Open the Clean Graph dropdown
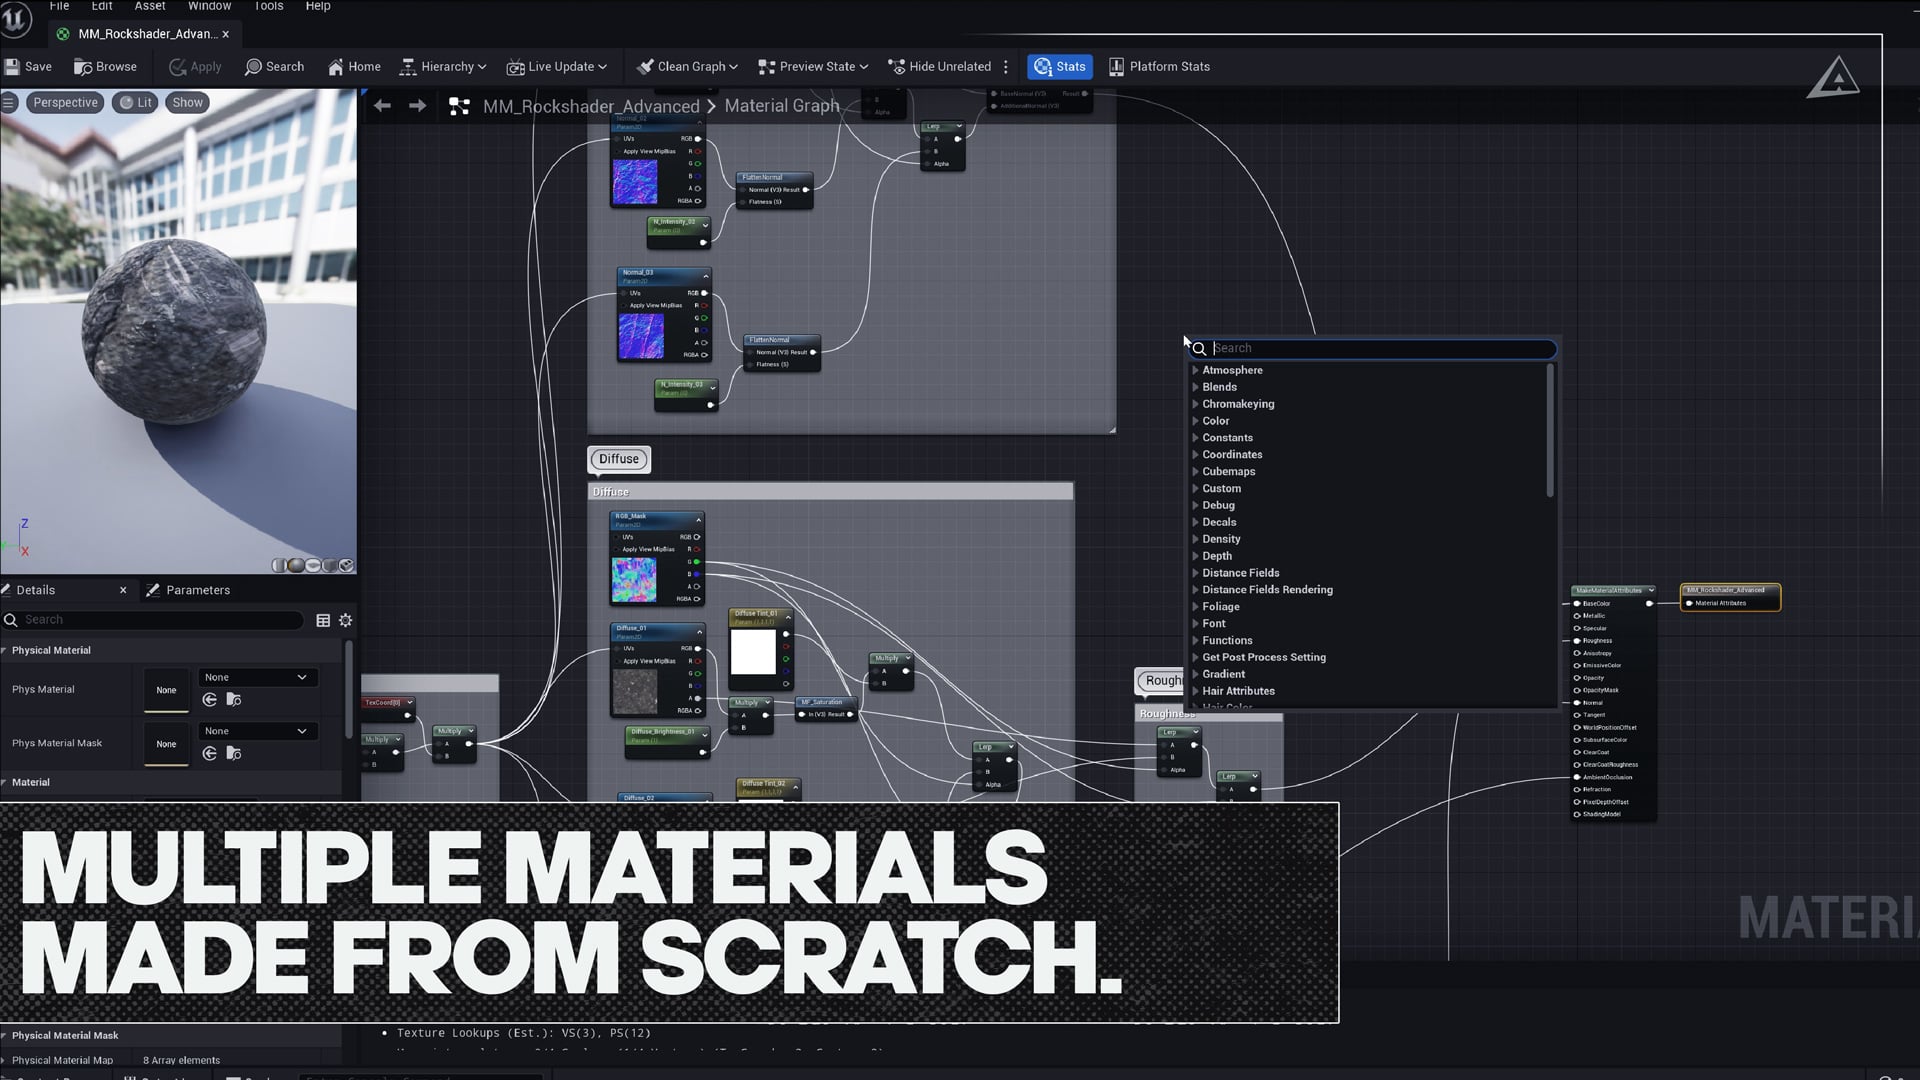Screen dimensions: 1920x1080 click(x=687, y=67)
